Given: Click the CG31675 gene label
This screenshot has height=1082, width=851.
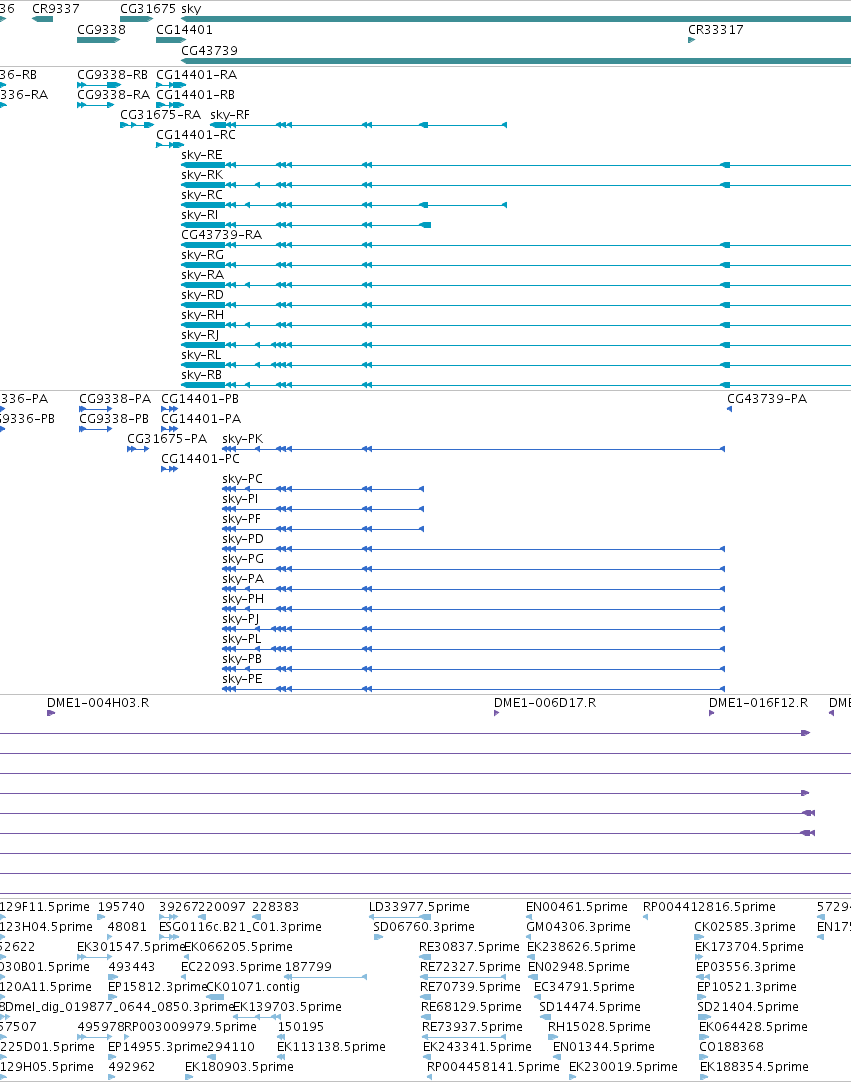Looking at the screenshot, I should tap(148, 9).
